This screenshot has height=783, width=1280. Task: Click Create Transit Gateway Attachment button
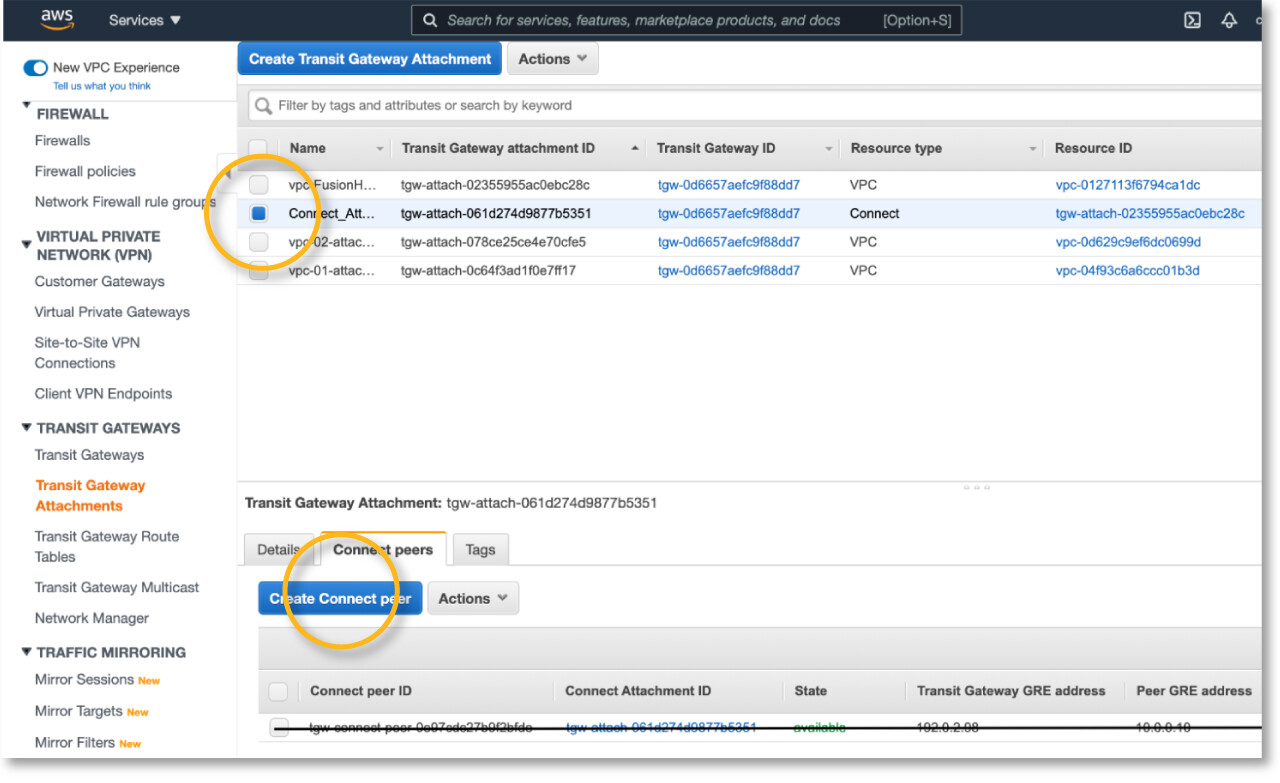[x=370, y=59]
